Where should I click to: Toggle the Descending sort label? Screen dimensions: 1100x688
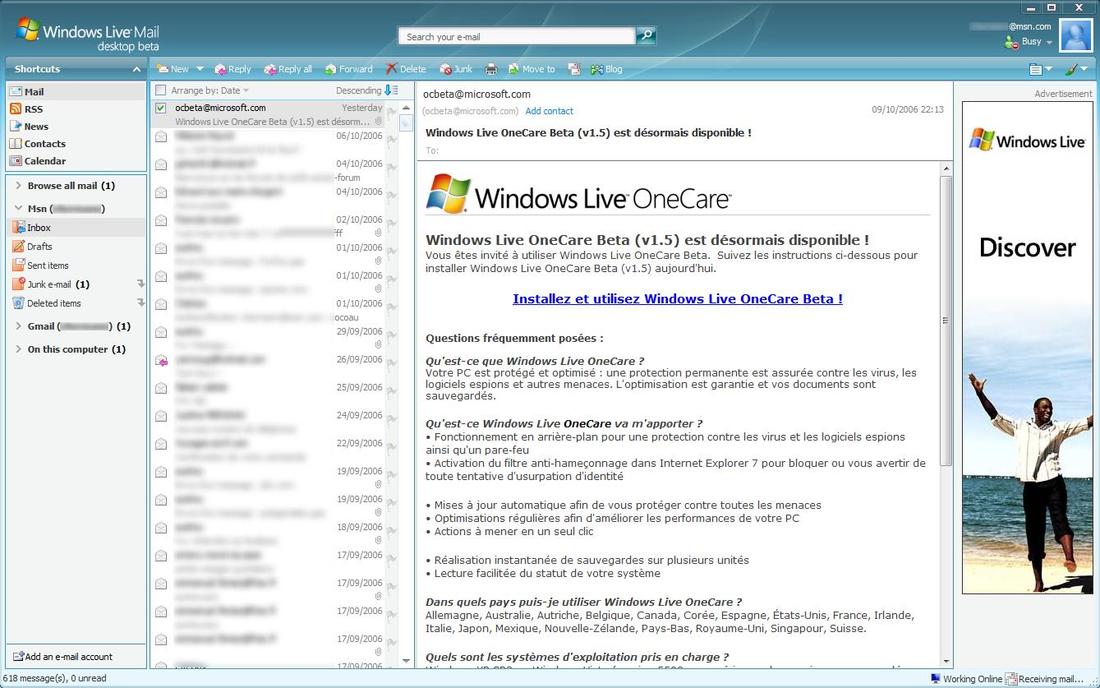pyautogui.click(x=358, y=90)
